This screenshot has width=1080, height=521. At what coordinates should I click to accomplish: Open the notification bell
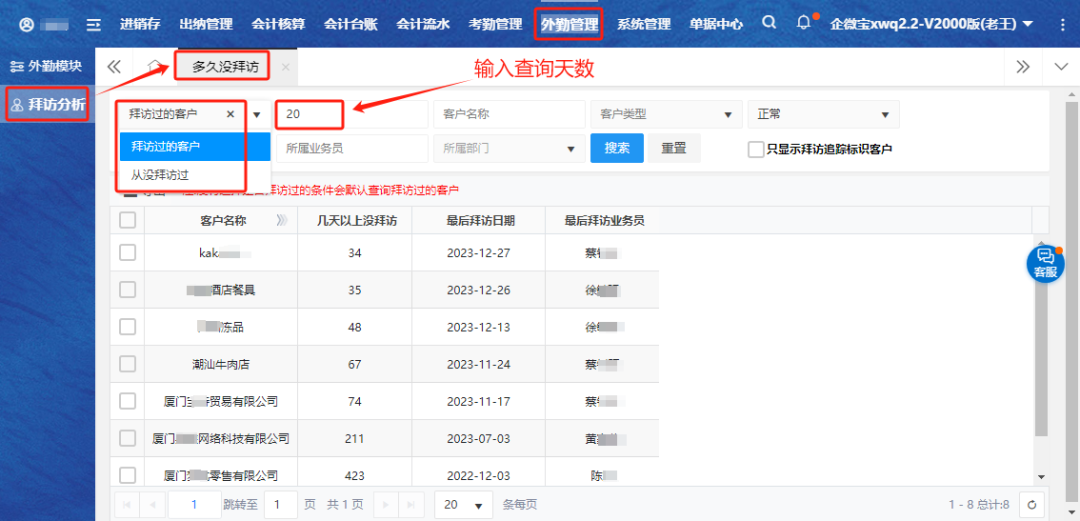[803, 23]
